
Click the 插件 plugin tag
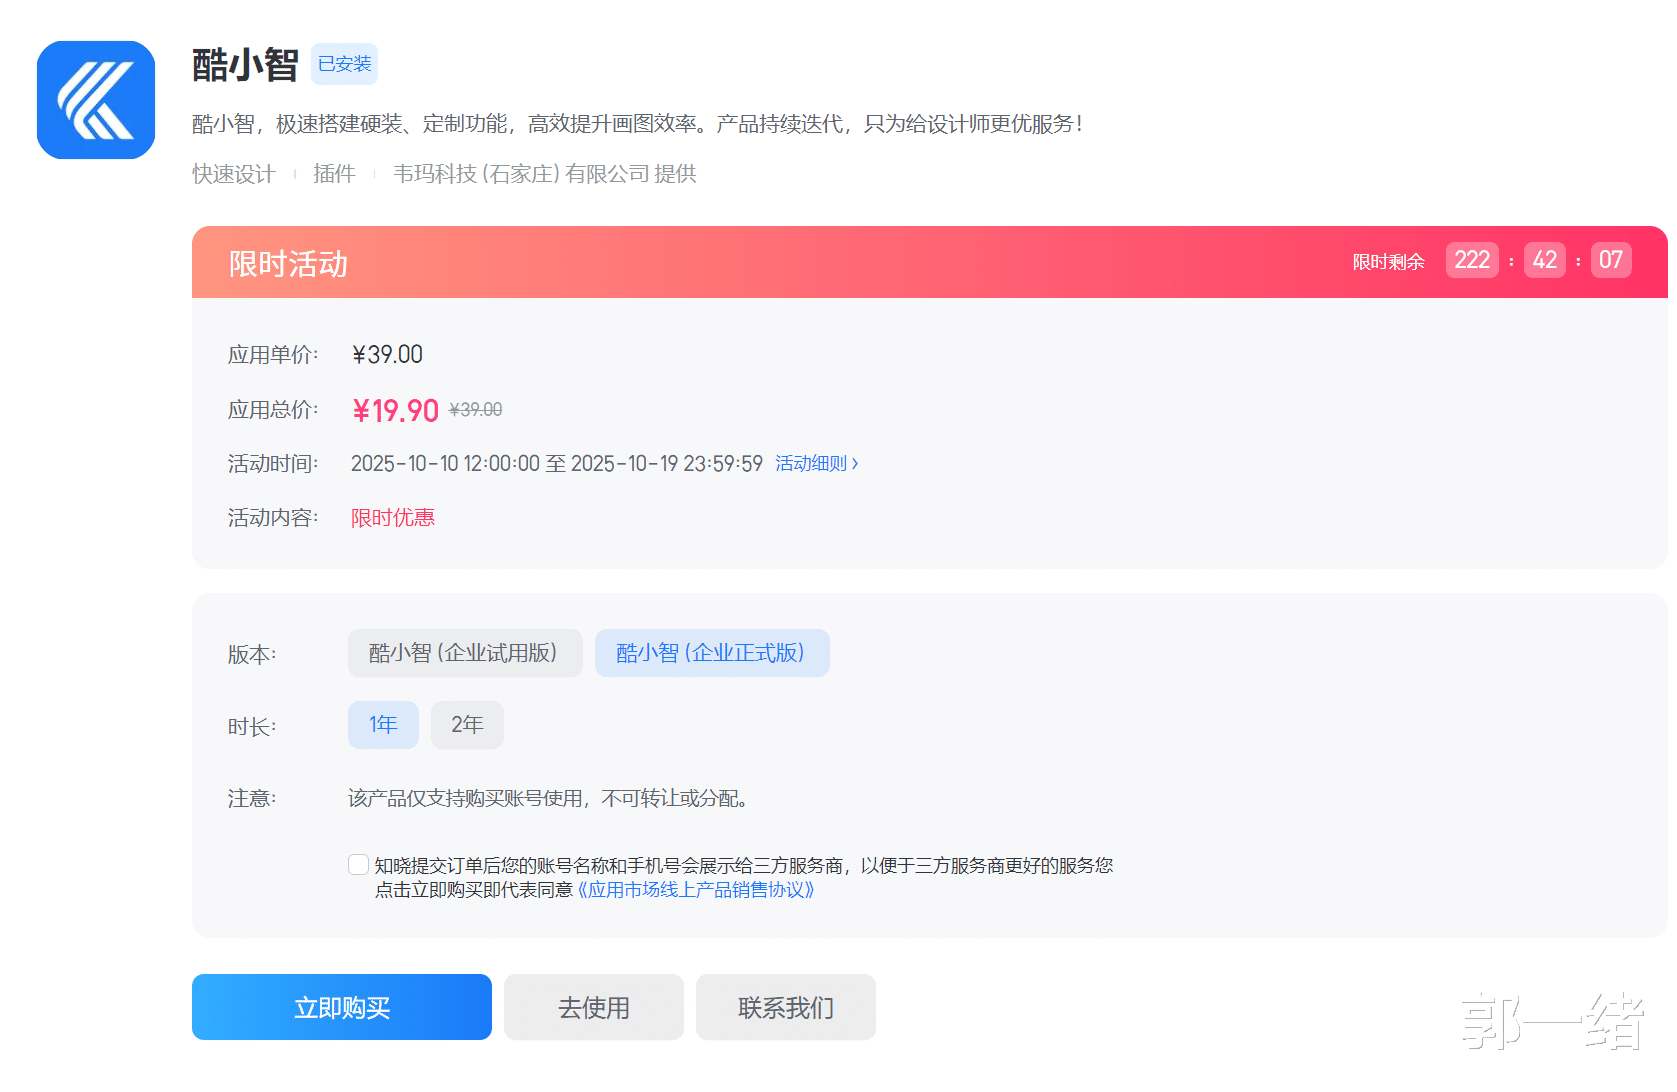(x=334, y=174)
